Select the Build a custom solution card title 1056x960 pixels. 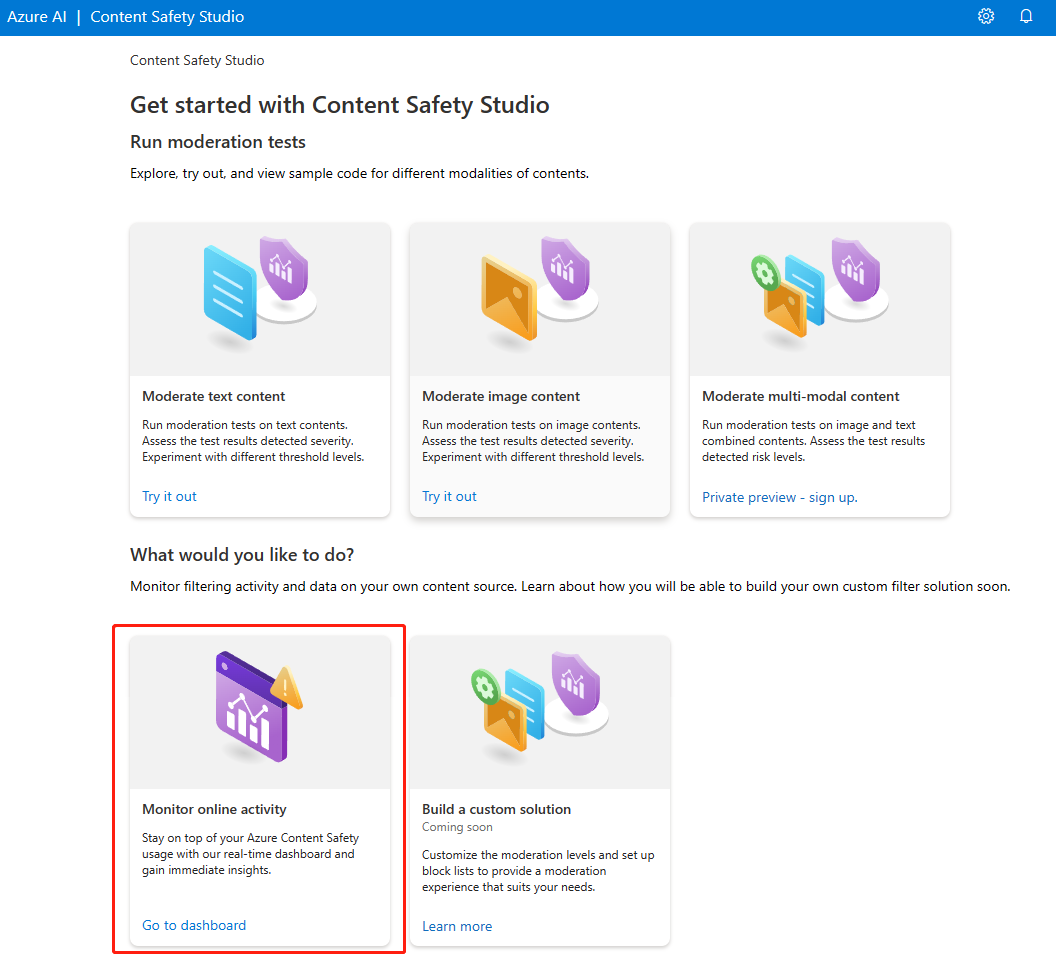click(x=496, y=809)
